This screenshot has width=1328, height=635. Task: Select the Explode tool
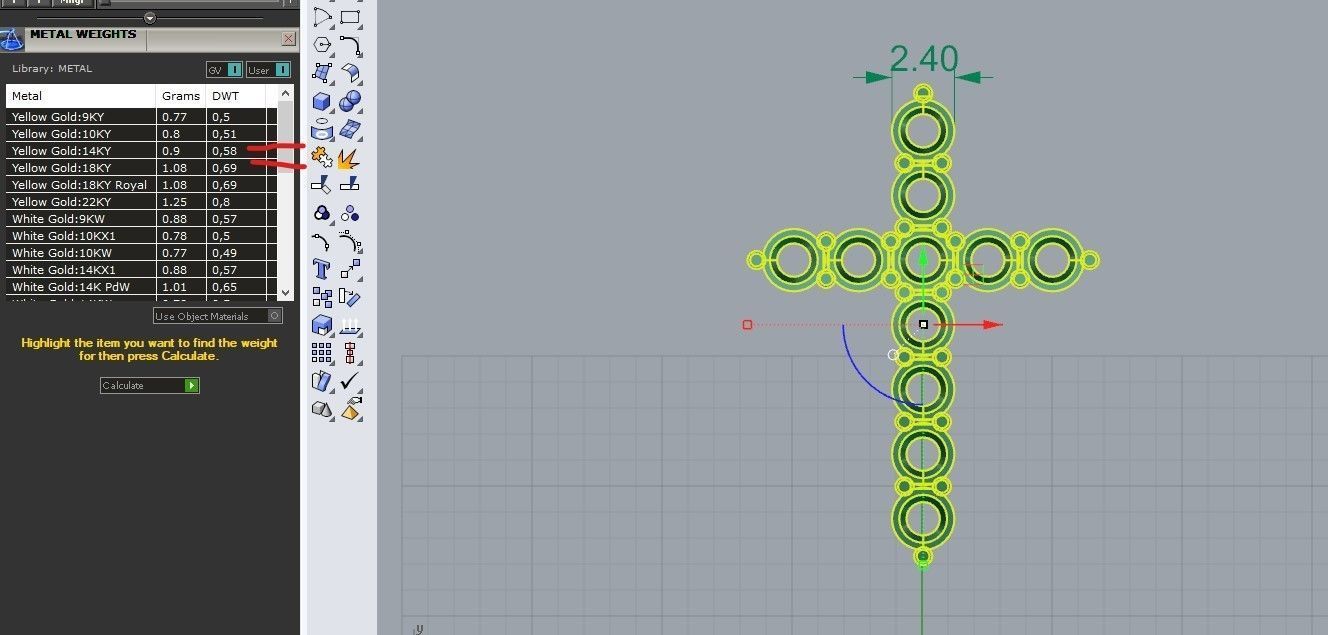tap(349, 158)
